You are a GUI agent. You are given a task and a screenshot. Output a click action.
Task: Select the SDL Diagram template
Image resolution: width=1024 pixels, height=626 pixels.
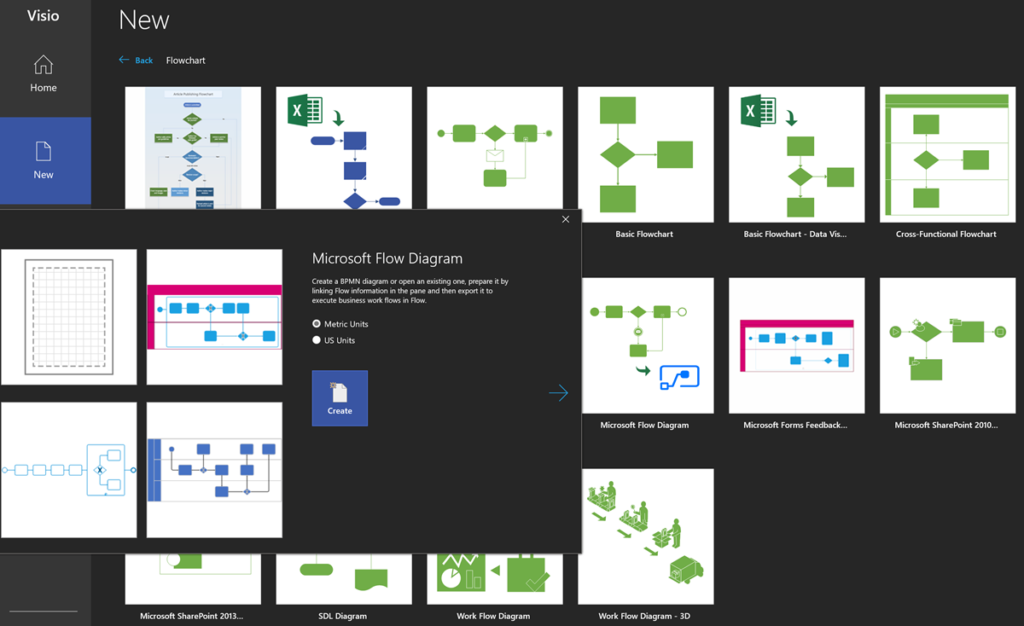[x=344, y=580]
